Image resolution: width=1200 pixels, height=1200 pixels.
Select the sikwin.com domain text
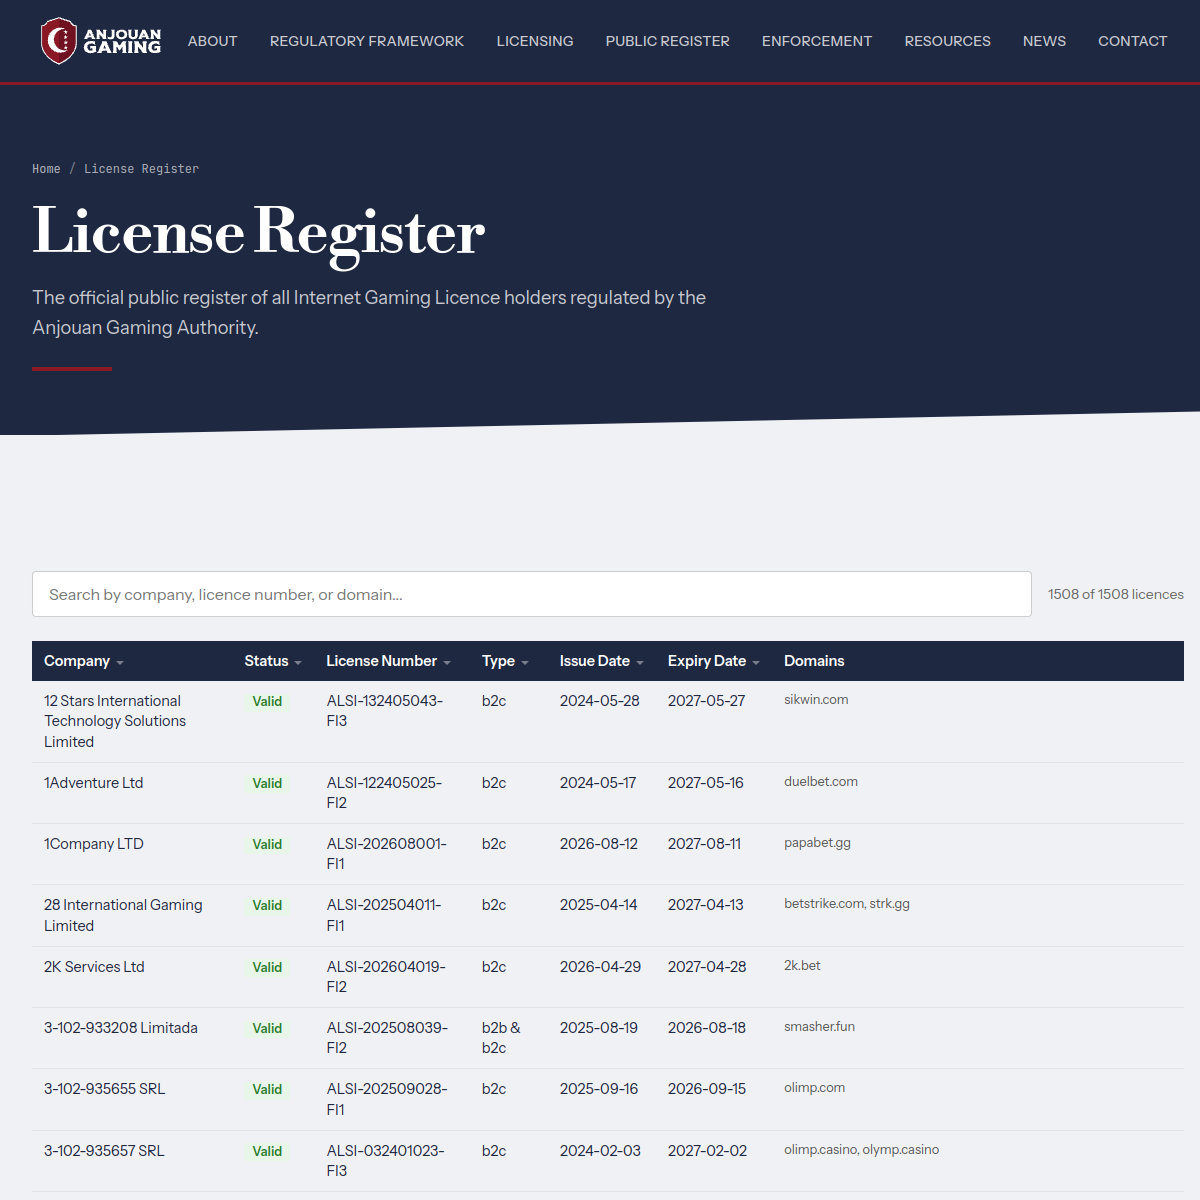click(816, 700)
